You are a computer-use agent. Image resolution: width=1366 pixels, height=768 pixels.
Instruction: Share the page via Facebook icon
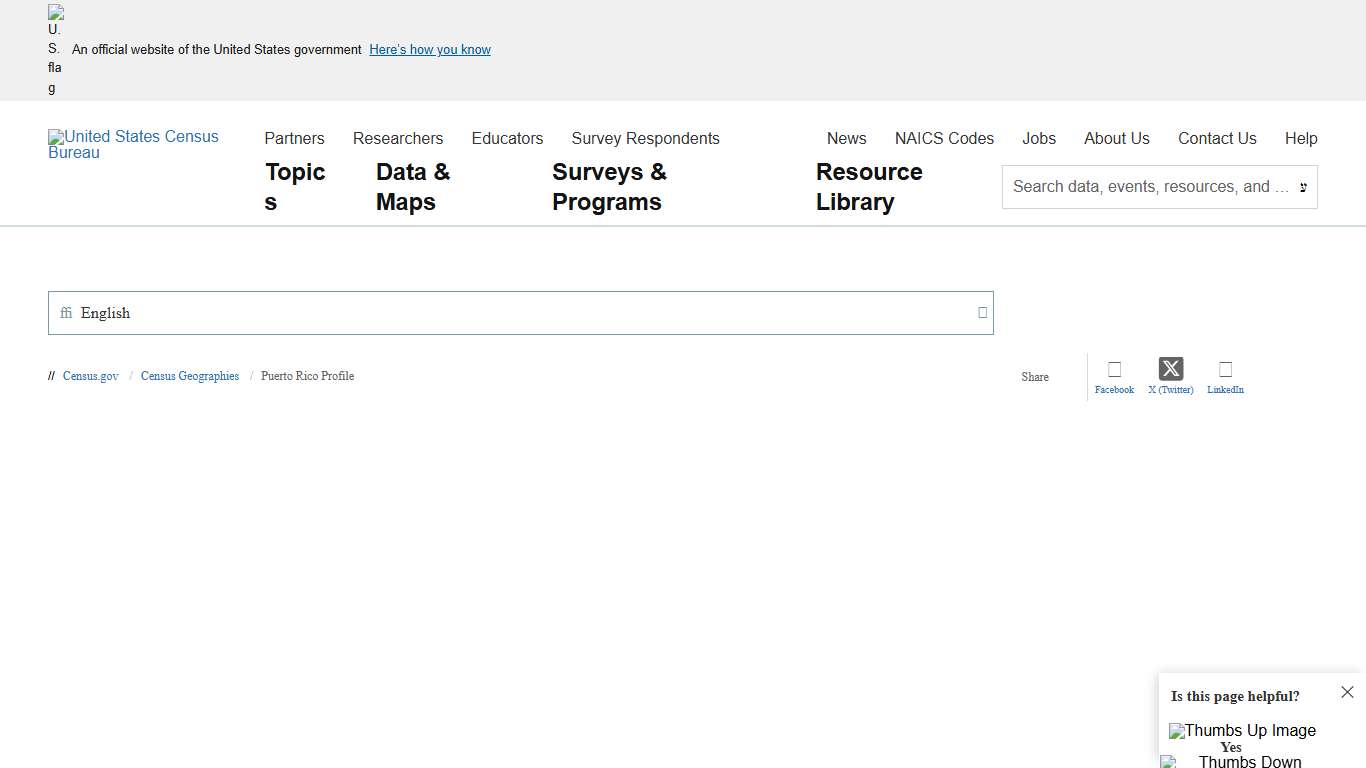1114,370
